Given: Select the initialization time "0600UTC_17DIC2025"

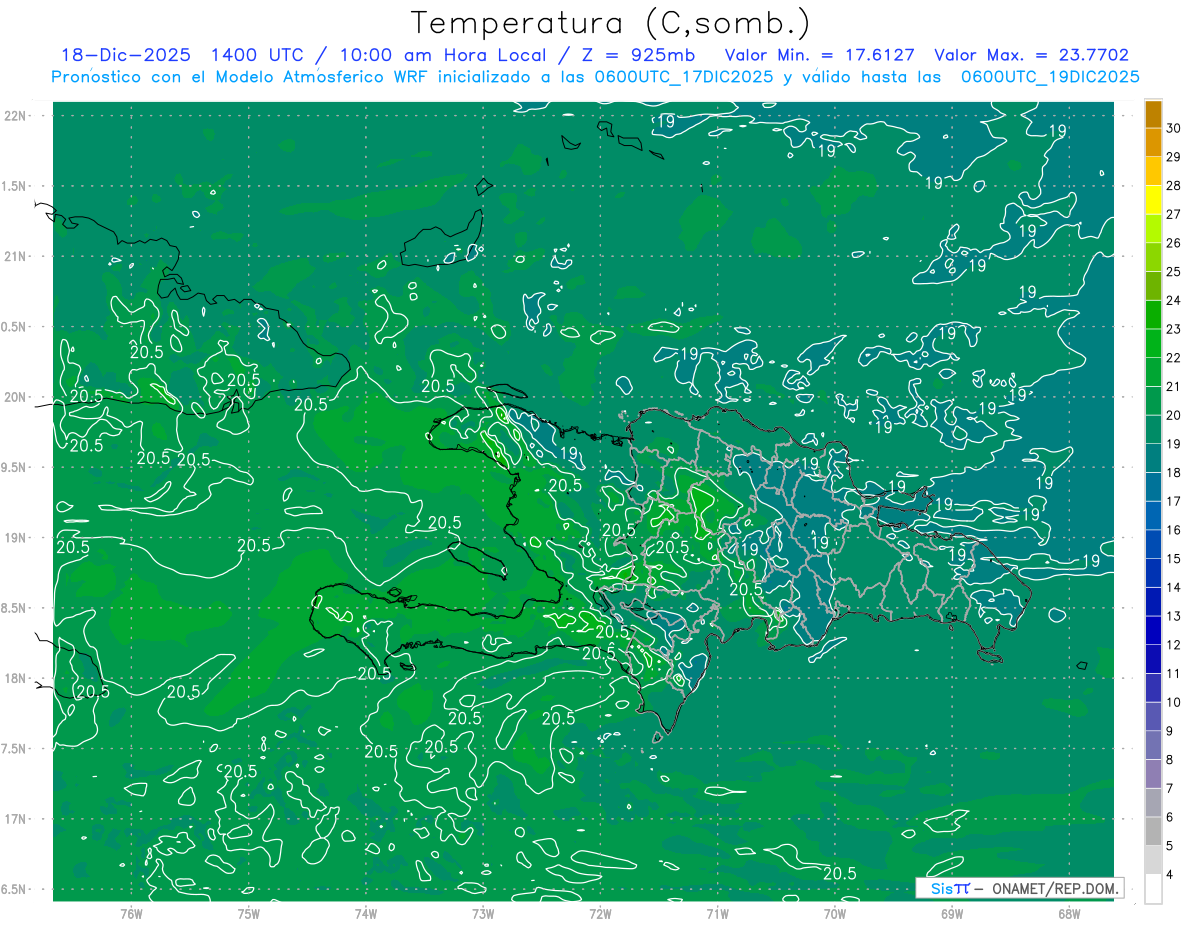Looking at the screenshot, I should click(x=683, y=77).
